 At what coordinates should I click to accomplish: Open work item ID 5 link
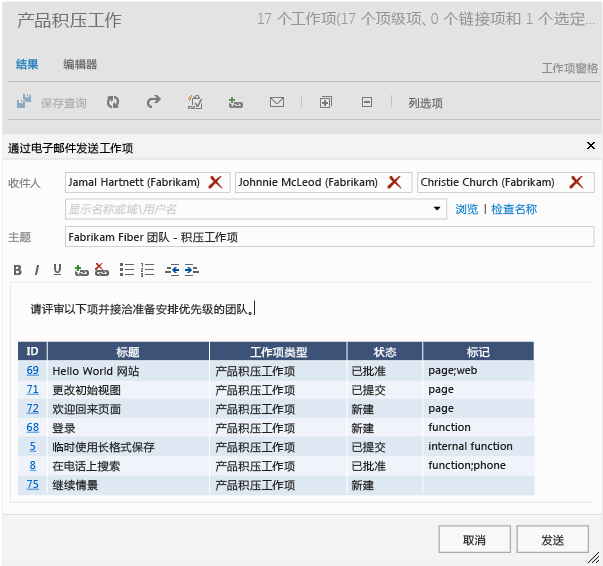[33, 446]
